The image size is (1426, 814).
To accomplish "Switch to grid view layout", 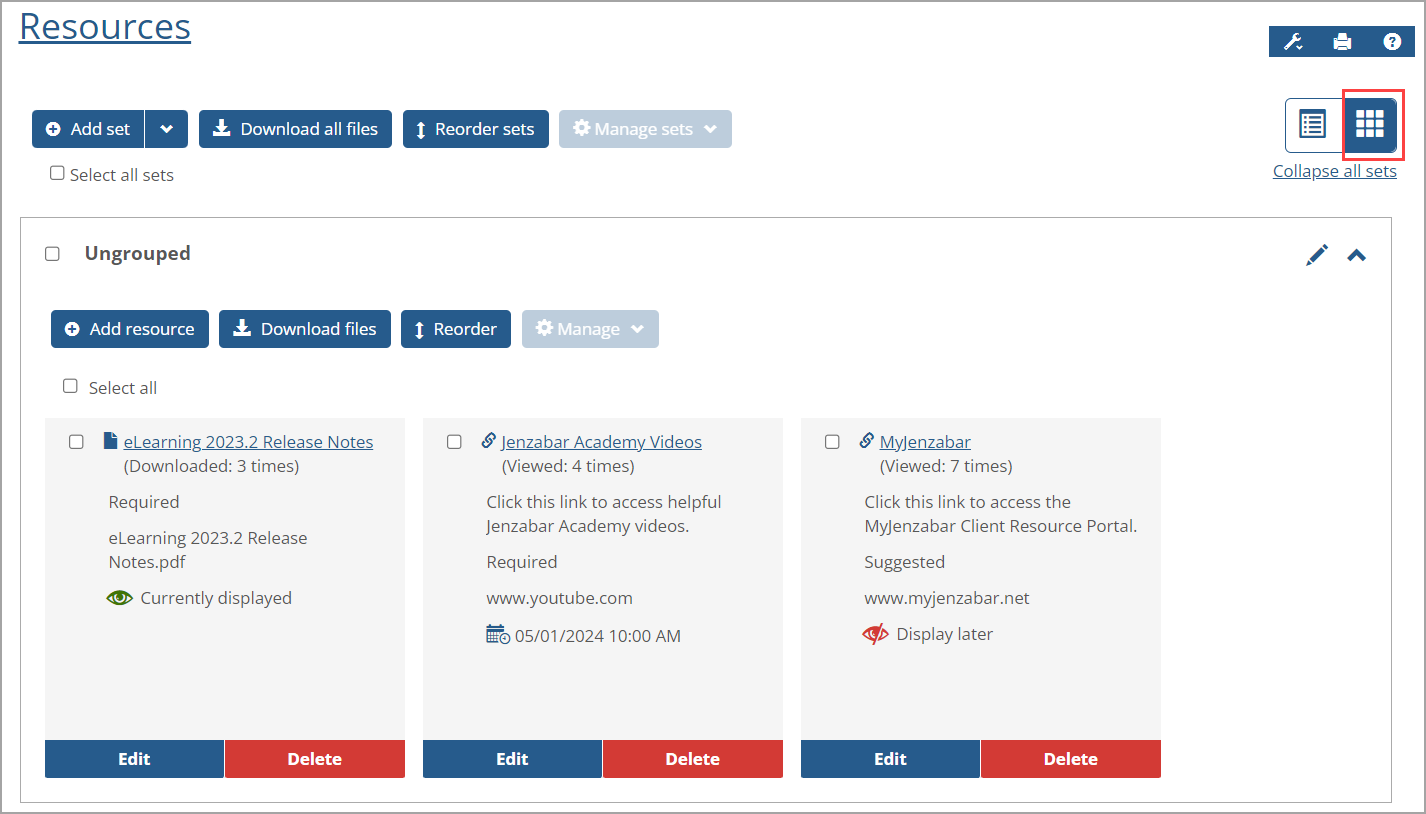I will coord(1371,124).
